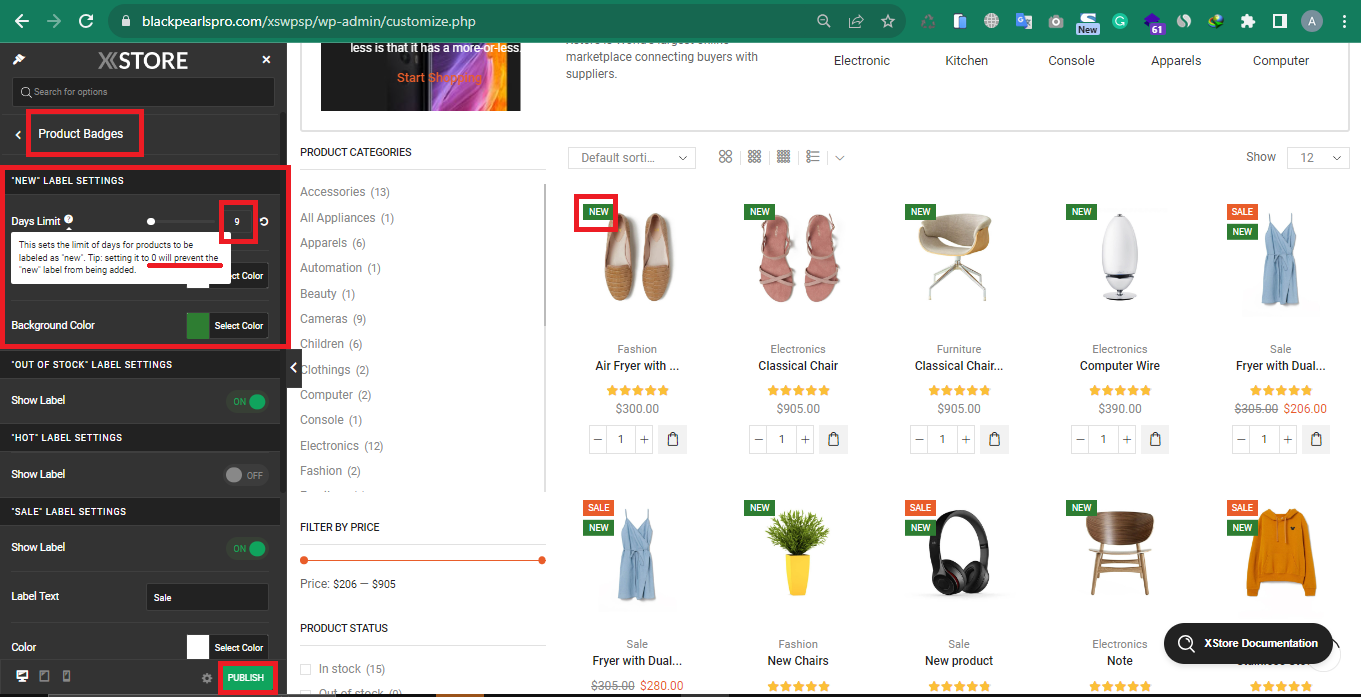Open browser share icon in address bar
The width and height of the screenshot is (1361, 697).
pyautogui.click(x=856, y=20)
